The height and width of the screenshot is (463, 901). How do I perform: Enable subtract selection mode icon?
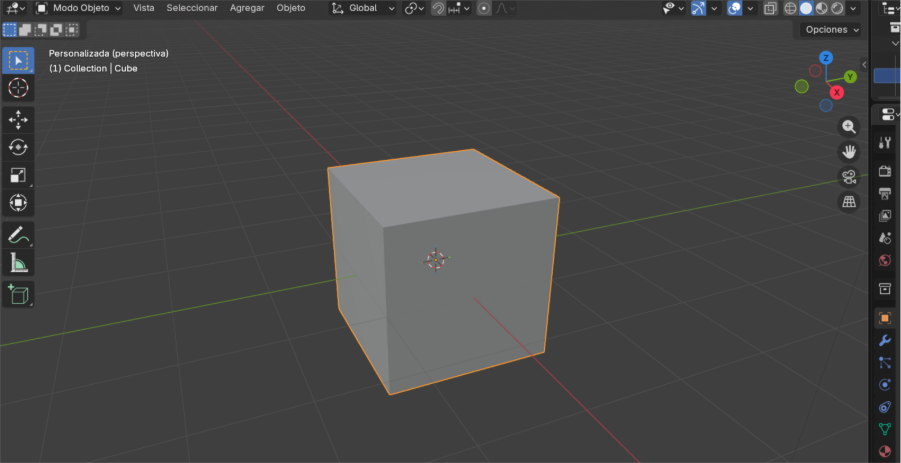tap(41, 29)
